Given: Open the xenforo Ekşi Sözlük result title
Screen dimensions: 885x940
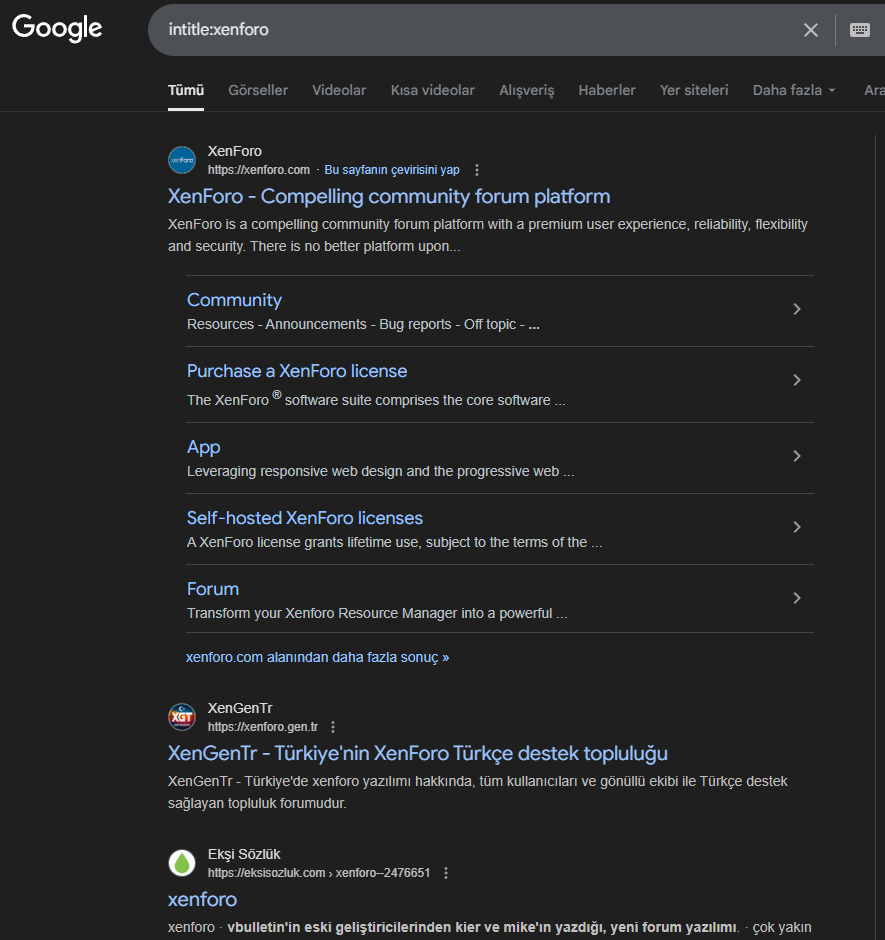Looking at the screenshot, I should 203,900.
